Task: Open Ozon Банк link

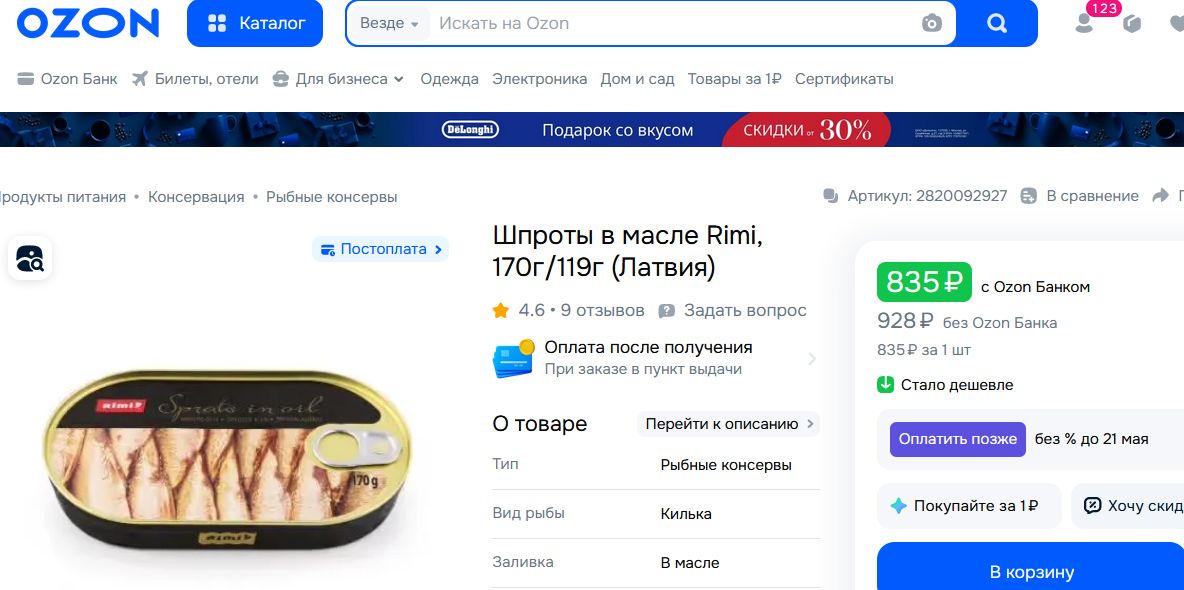Action: (x=79, y=79)
